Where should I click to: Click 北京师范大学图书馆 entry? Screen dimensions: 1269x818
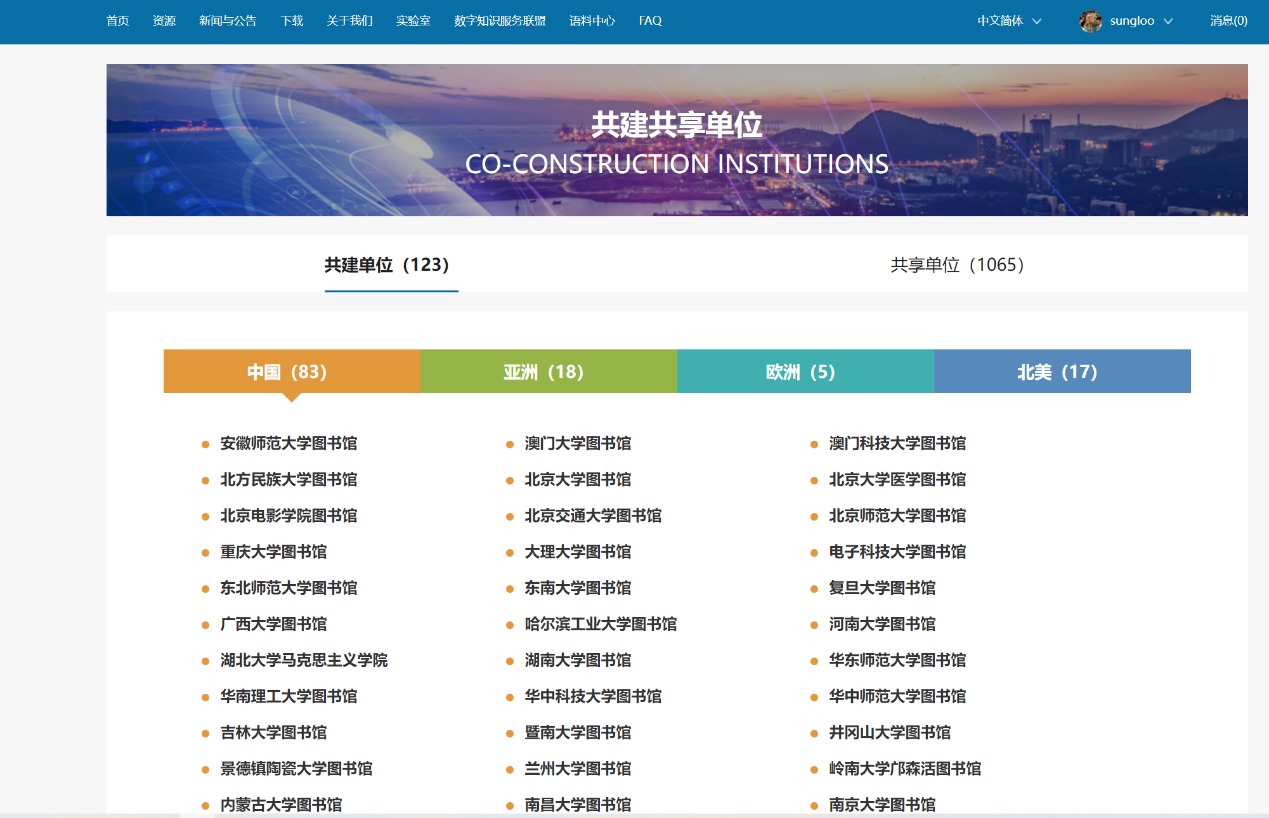(897, 515)
